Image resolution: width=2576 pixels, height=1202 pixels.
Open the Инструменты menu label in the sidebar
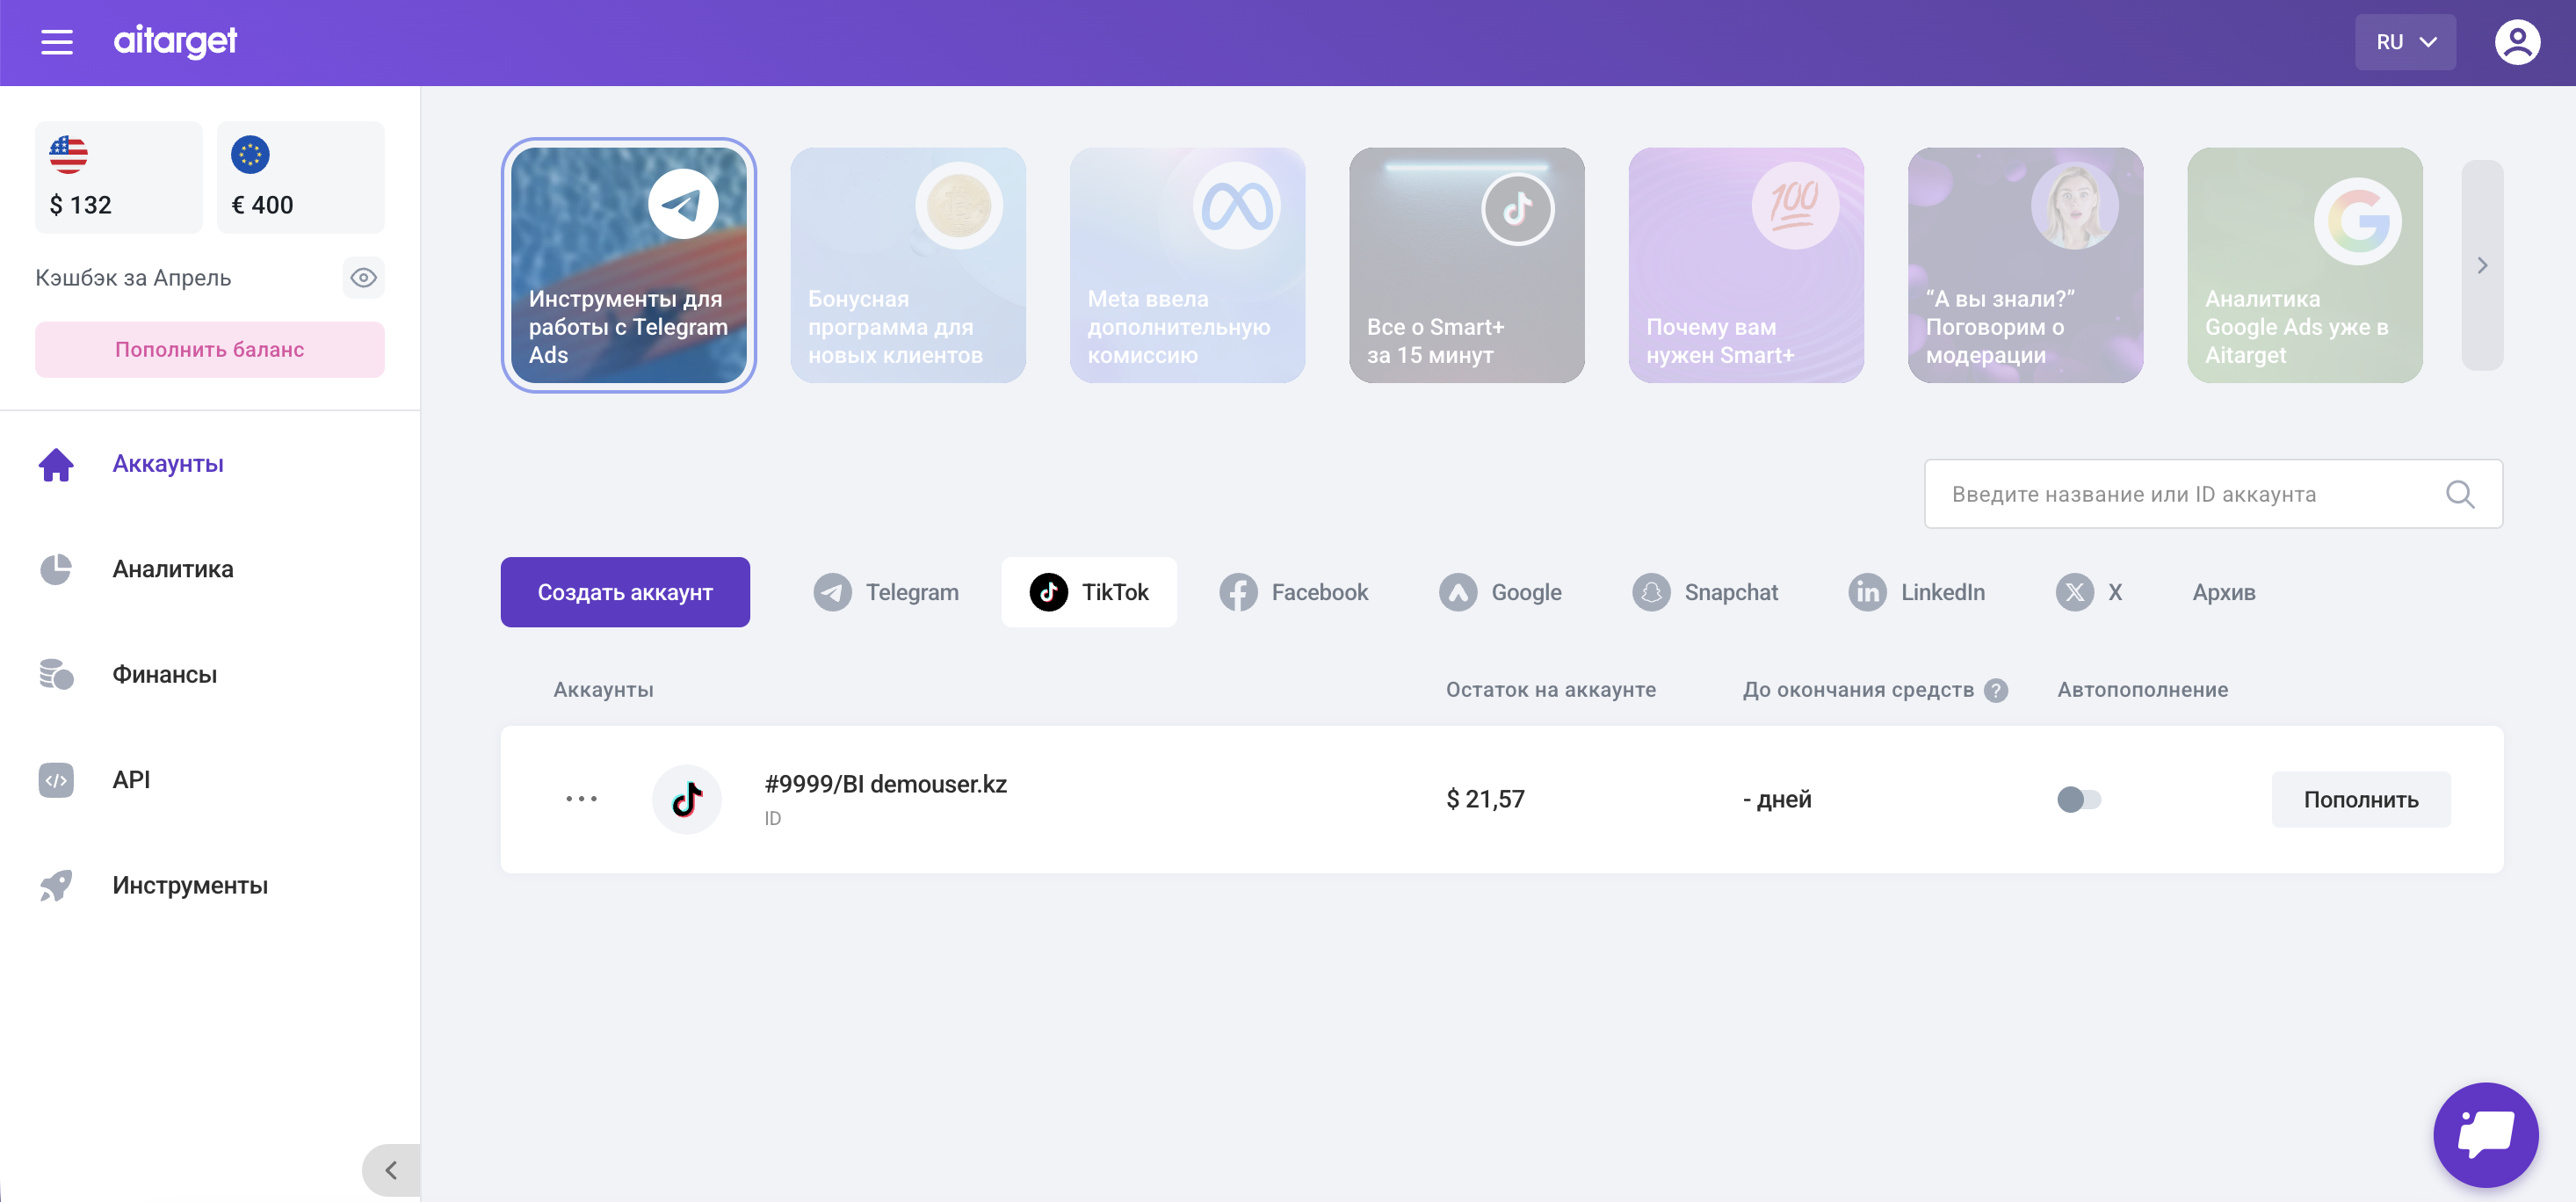(190, 885)
